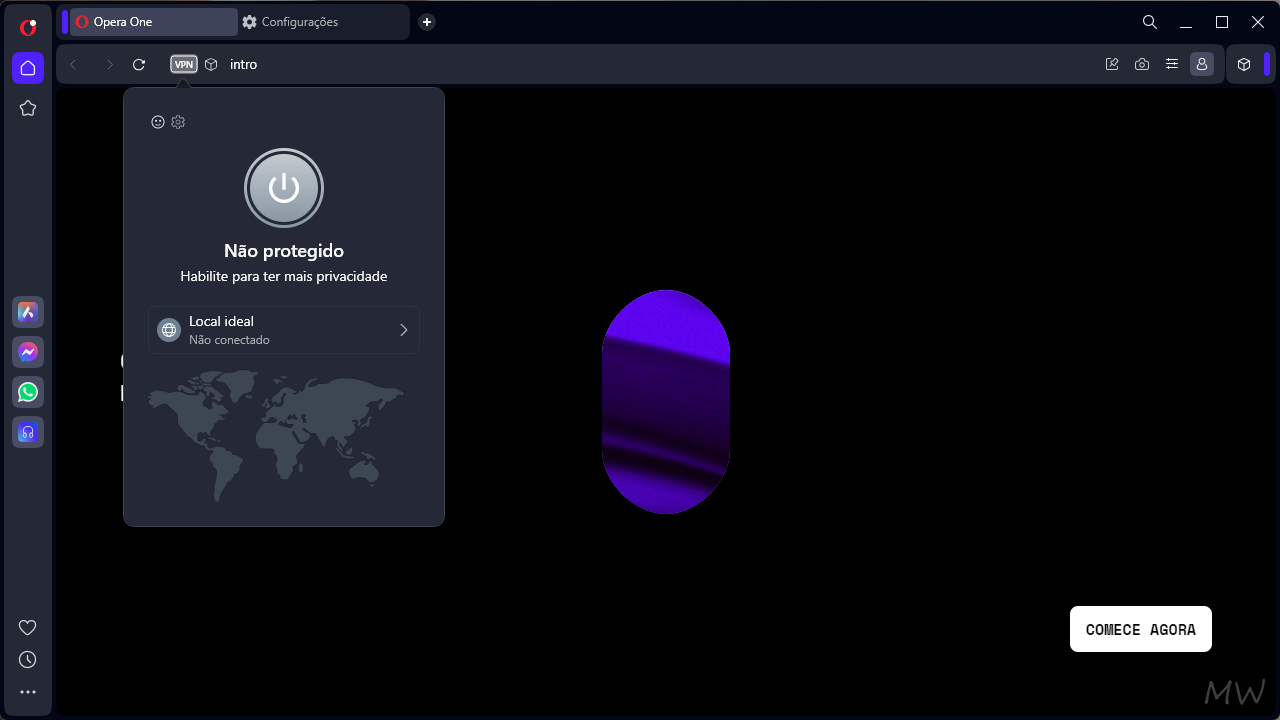Open search tabs magnifier icon

(1150, 22)
